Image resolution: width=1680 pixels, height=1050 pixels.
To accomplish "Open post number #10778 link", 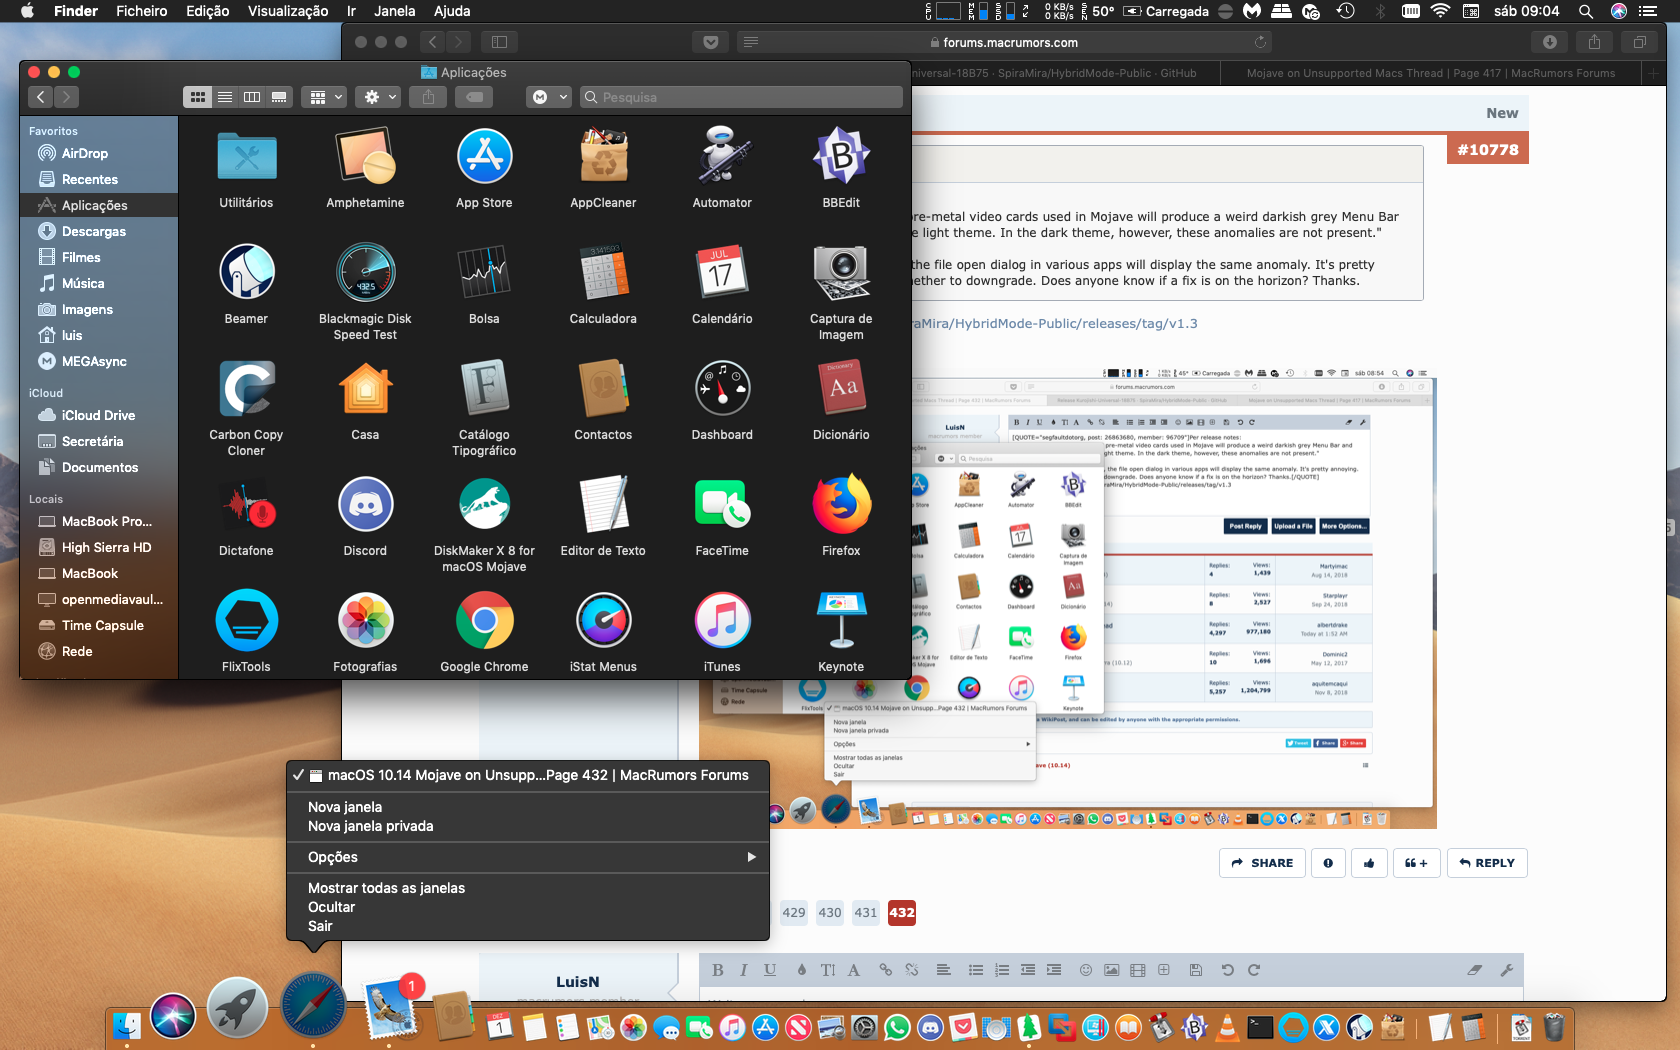I will coord(1488,150).
